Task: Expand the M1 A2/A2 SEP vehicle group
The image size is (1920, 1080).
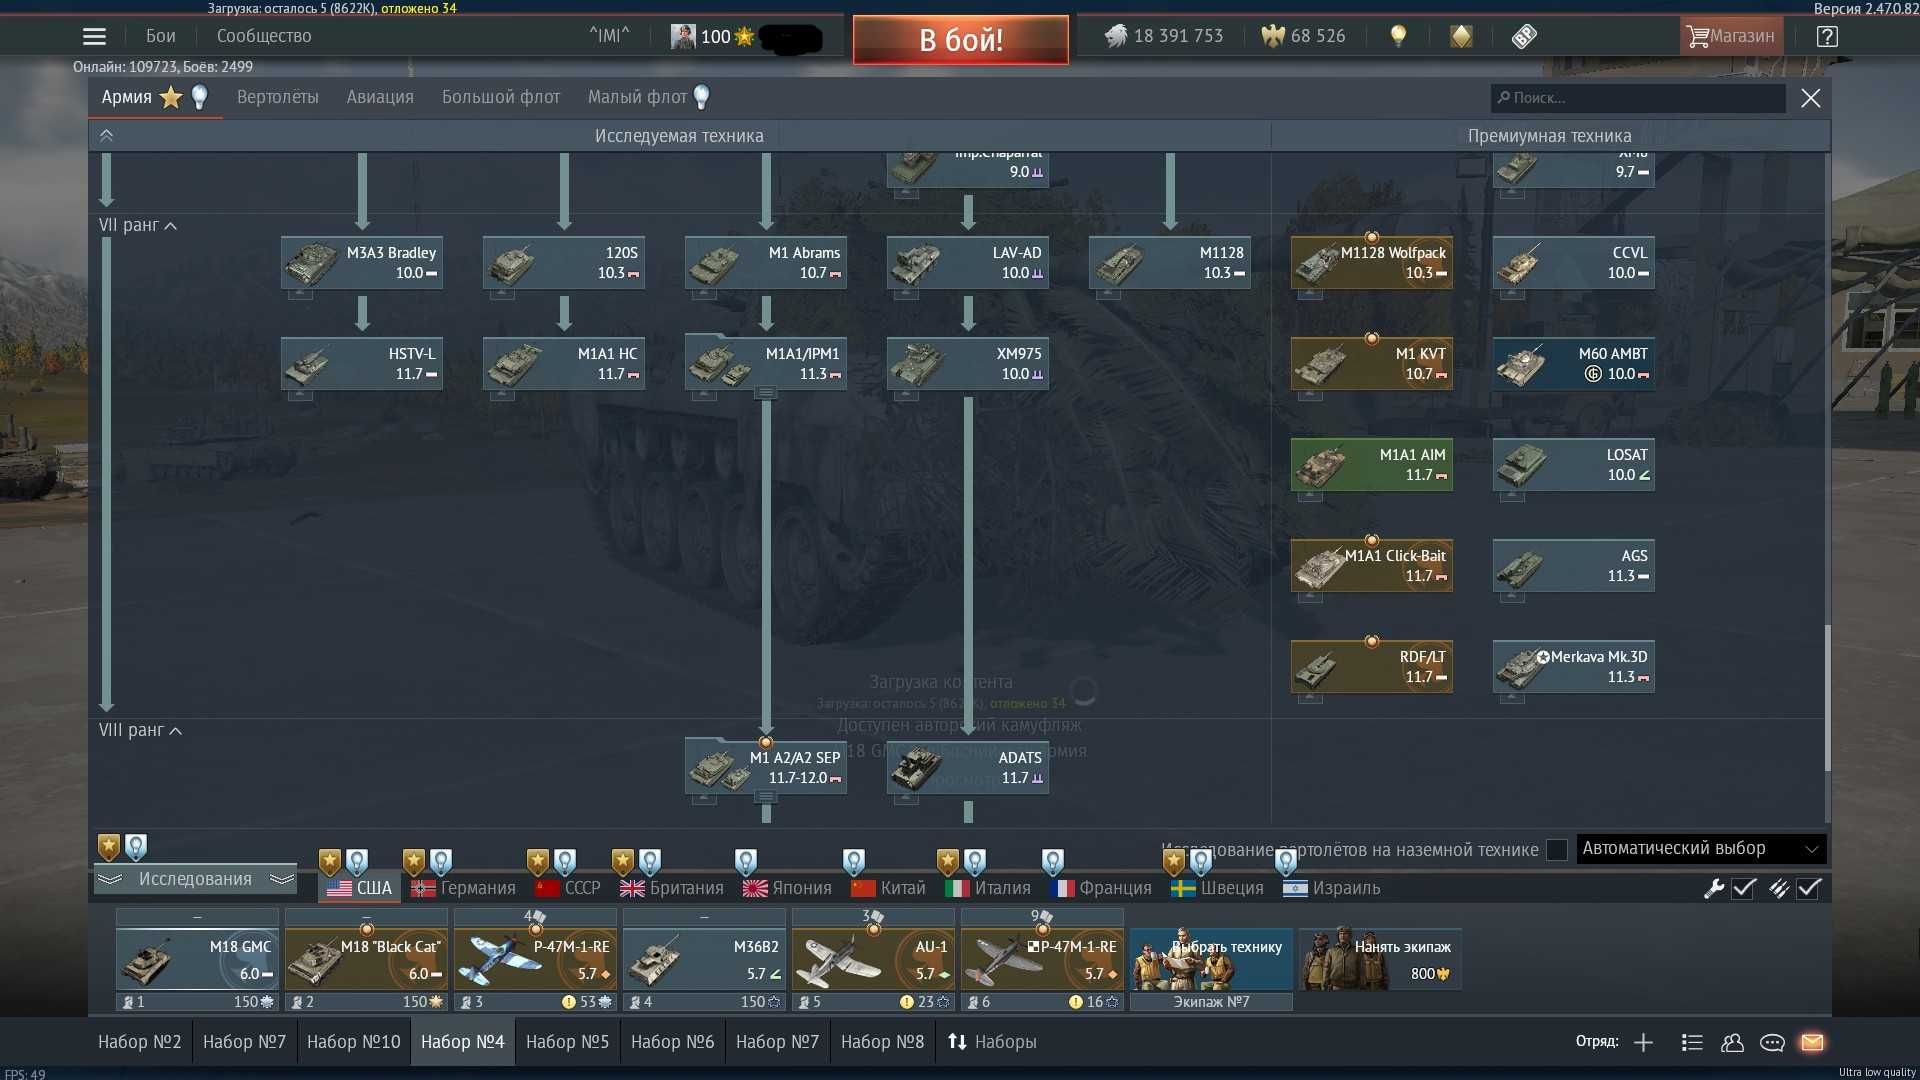Action: (766, 797)
